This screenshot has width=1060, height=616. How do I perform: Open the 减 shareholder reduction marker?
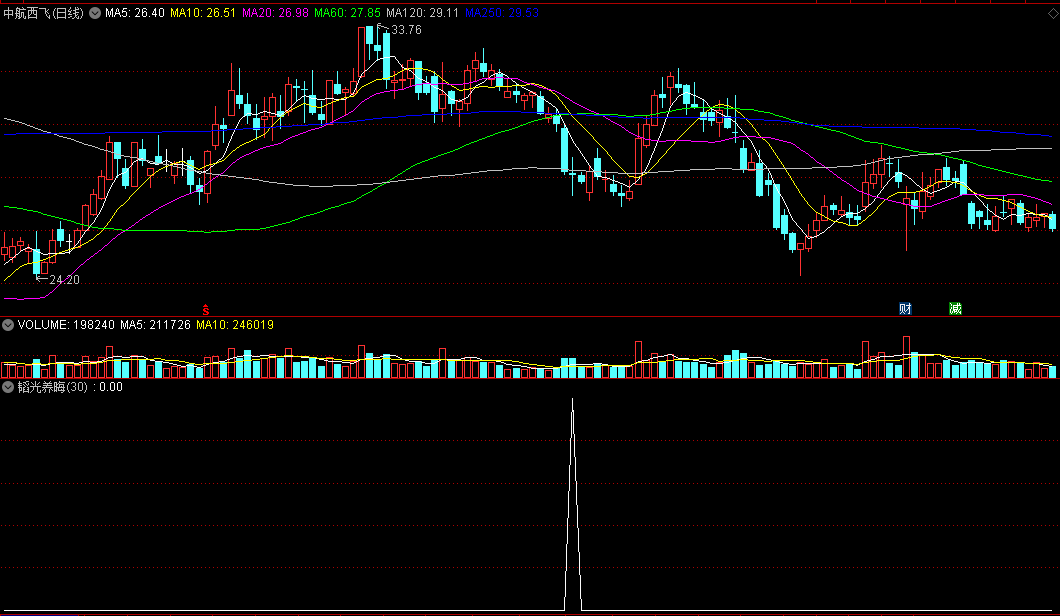[955, 309]
